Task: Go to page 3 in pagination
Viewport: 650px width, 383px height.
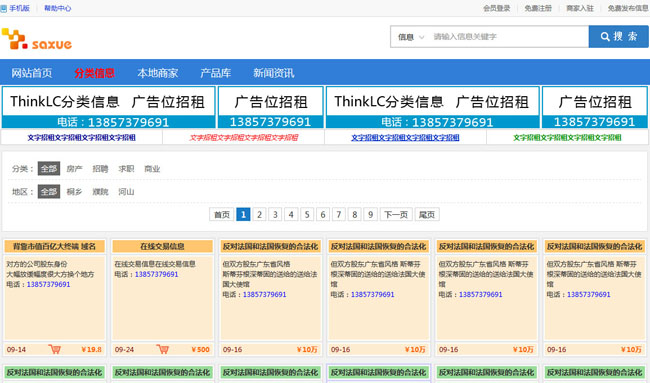Action: 275,214
